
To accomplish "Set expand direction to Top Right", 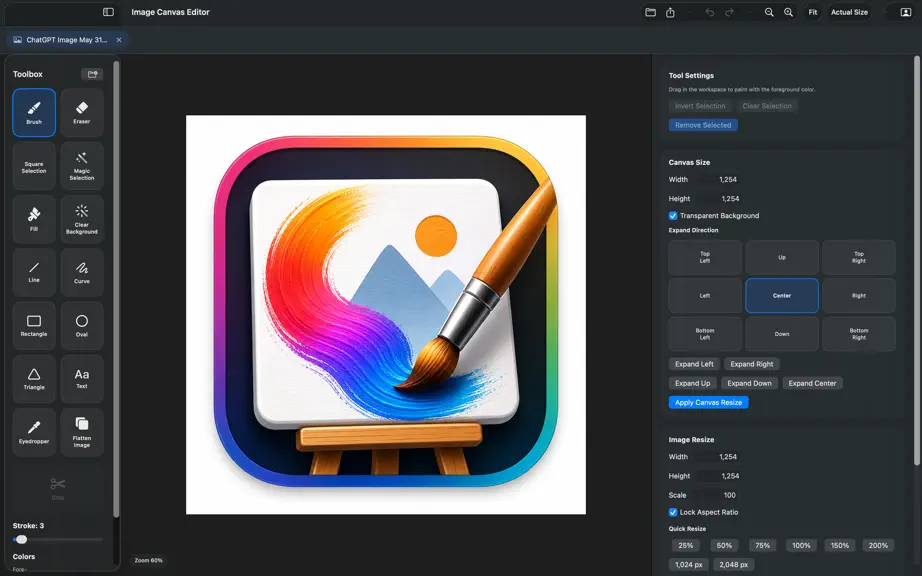I will click(x=859, y=257).
